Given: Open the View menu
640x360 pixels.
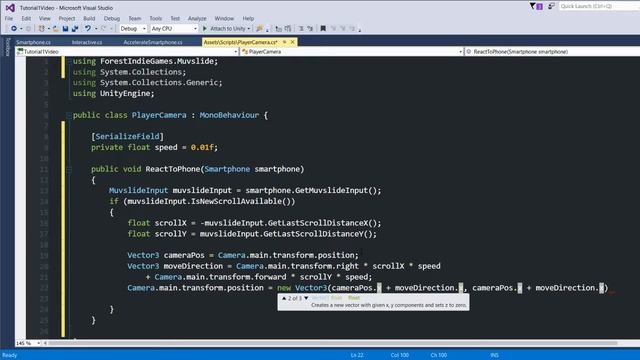Looking at the screenshot, I should tap(44, 18).
